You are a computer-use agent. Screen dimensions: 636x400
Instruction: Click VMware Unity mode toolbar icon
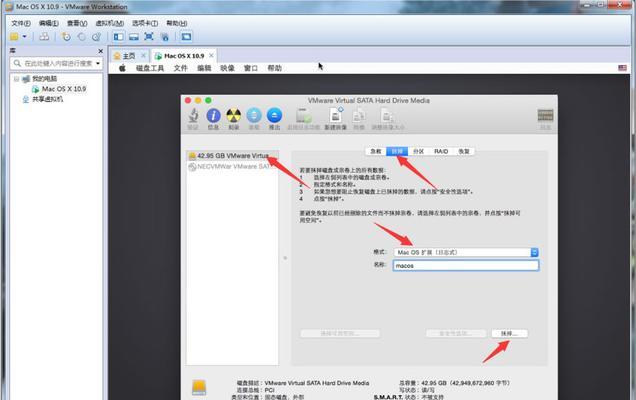pos(165,37)
